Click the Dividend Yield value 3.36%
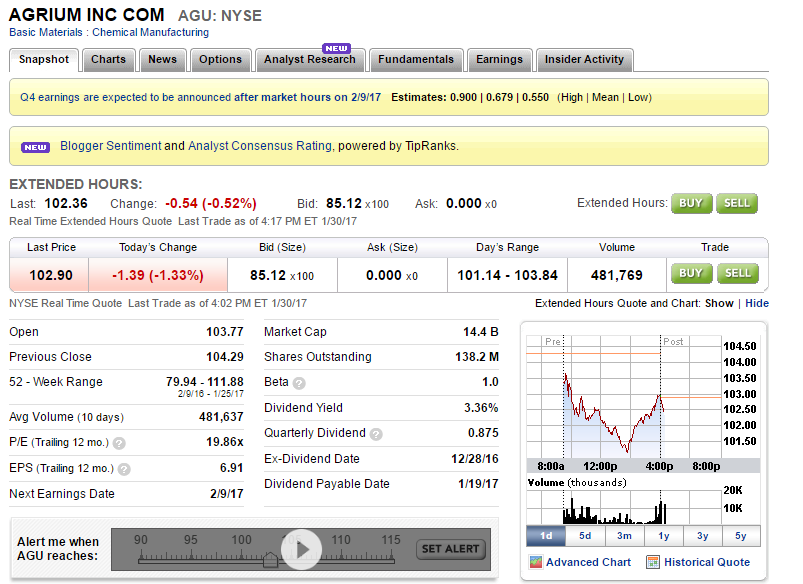The height and width of the screenshot is (584, 803). click(481, 408)
